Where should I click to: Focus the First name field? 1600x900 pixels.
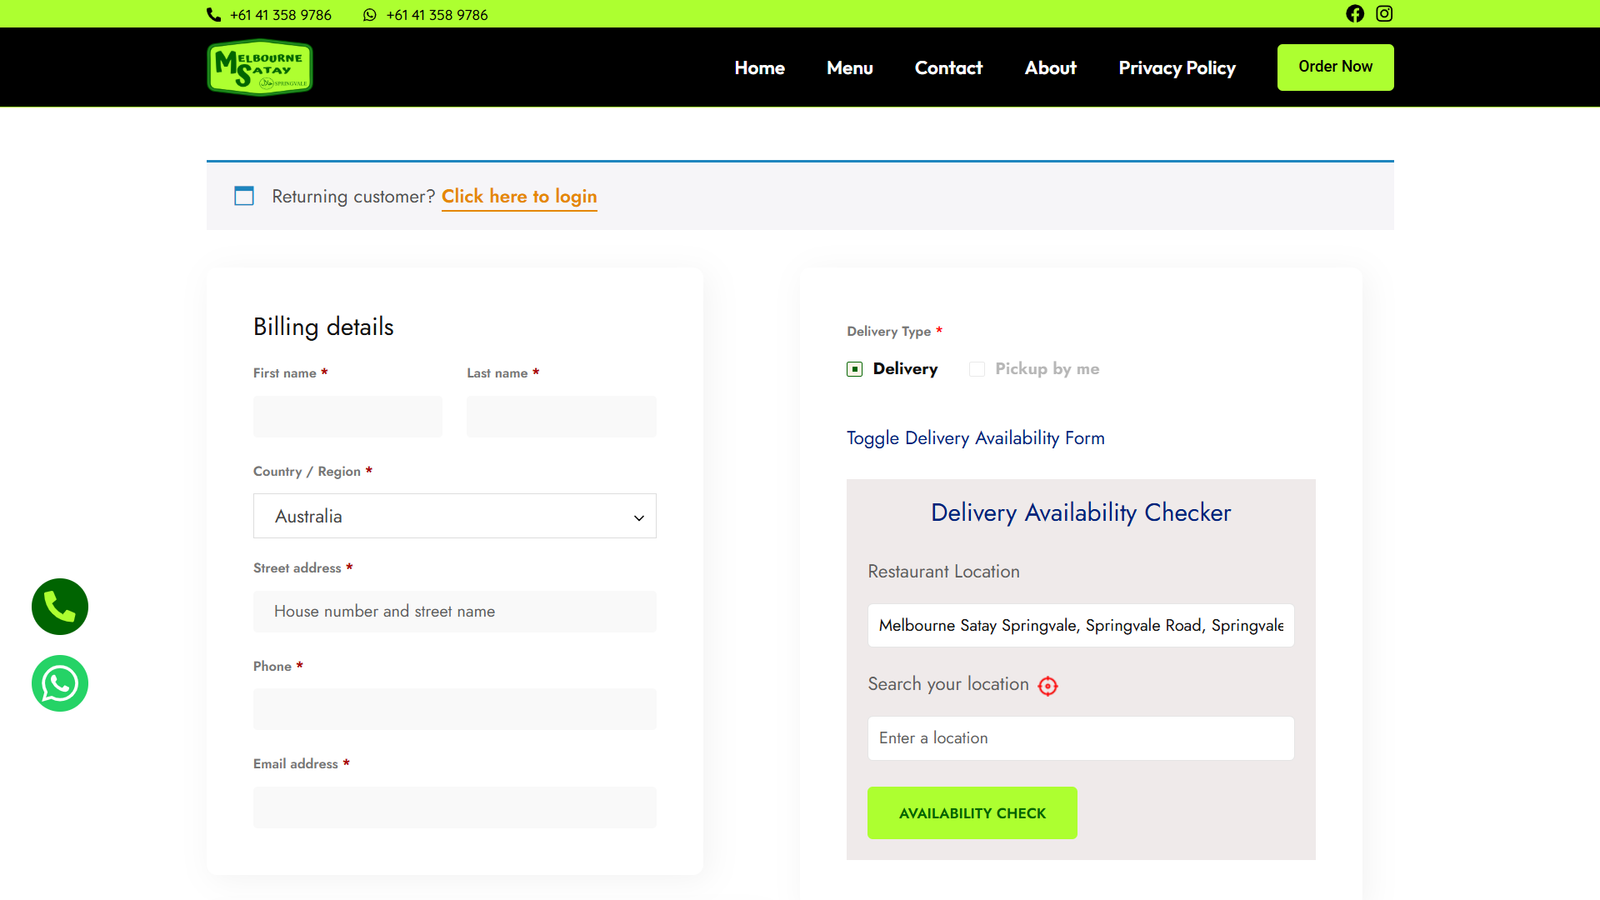348,416
